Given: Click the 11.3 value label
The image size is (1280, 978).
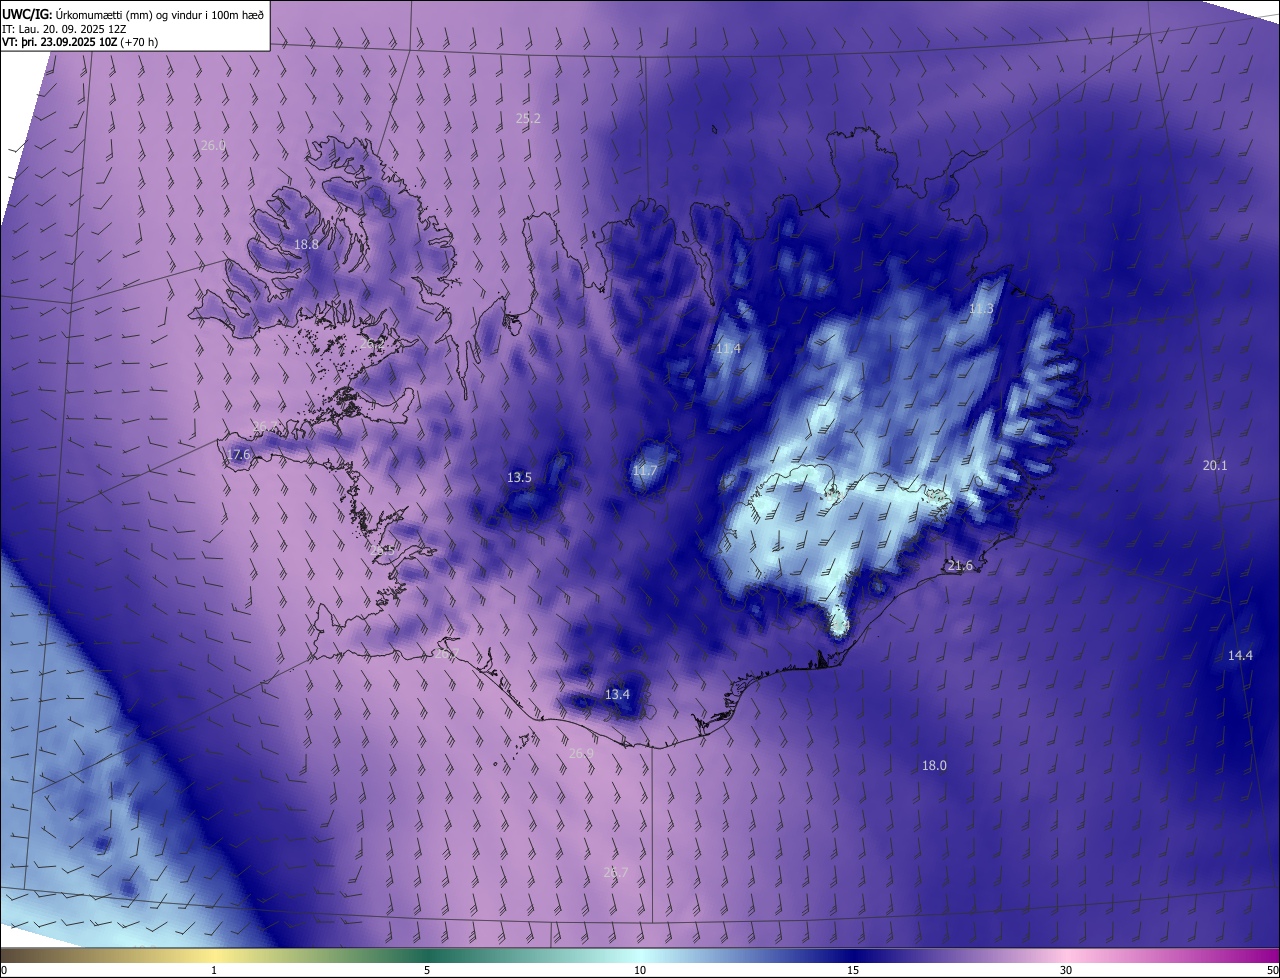Looking at the screenshot, I should (981, 309).
